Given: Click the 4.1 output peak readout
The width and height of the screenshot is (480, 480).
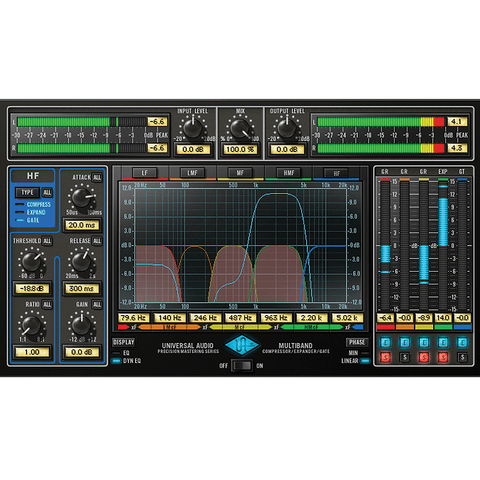Looking at the screenshot, I should (457, 122).
